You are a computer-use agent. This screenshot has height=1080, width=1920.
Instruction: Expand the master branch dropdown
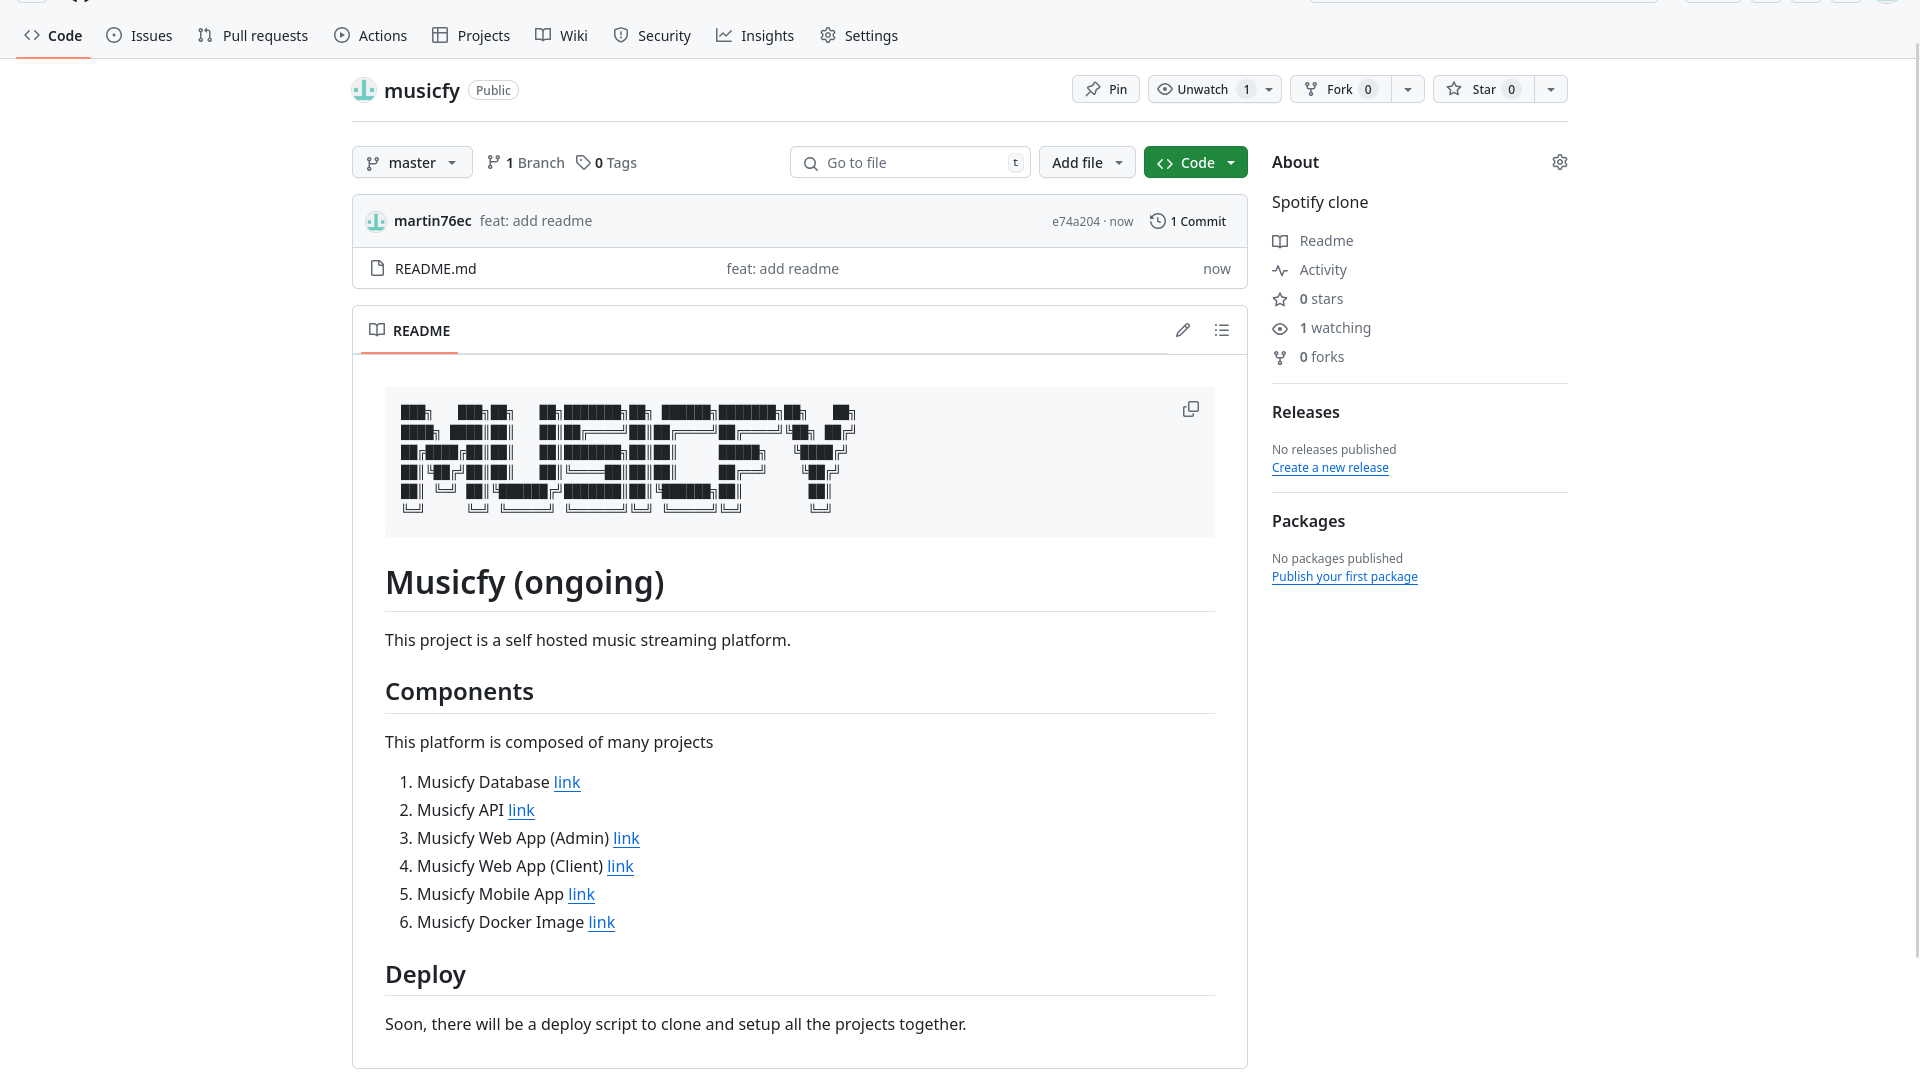(x=412, y=162)
